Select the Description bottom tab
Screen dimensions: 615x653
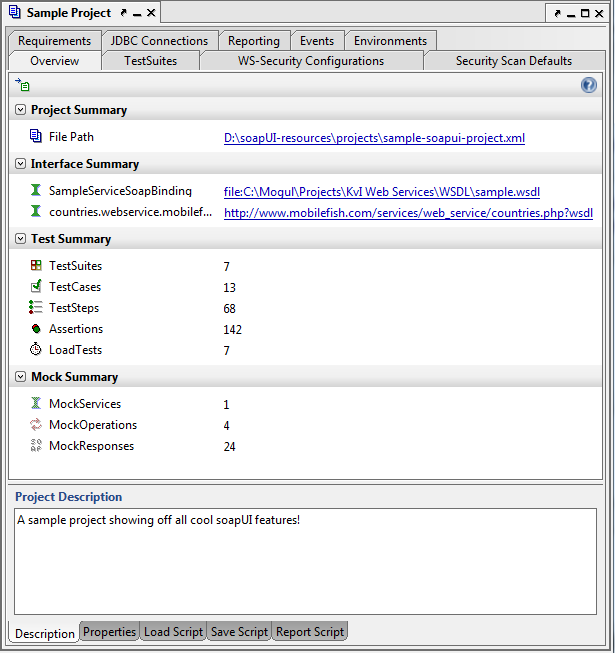click(x=45, y=633)
